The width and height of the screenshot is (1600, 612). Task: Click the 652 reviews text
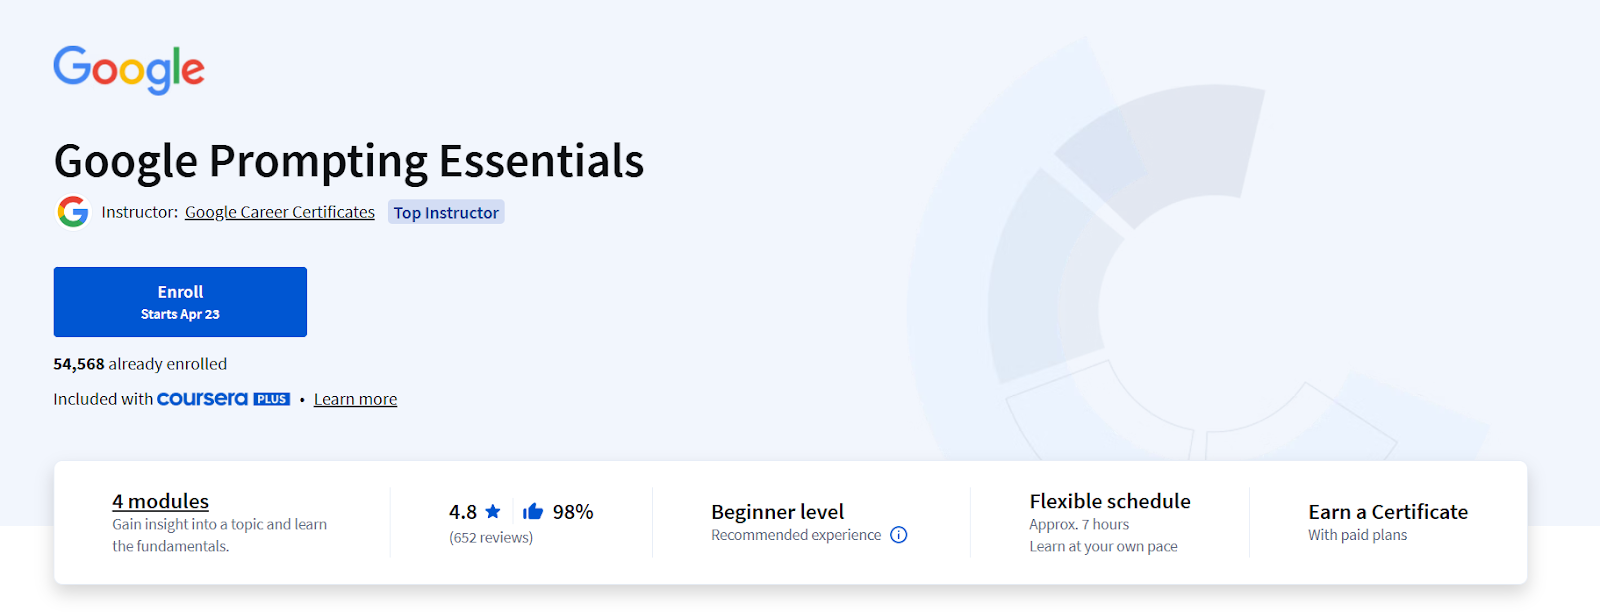tap(491, 538)
